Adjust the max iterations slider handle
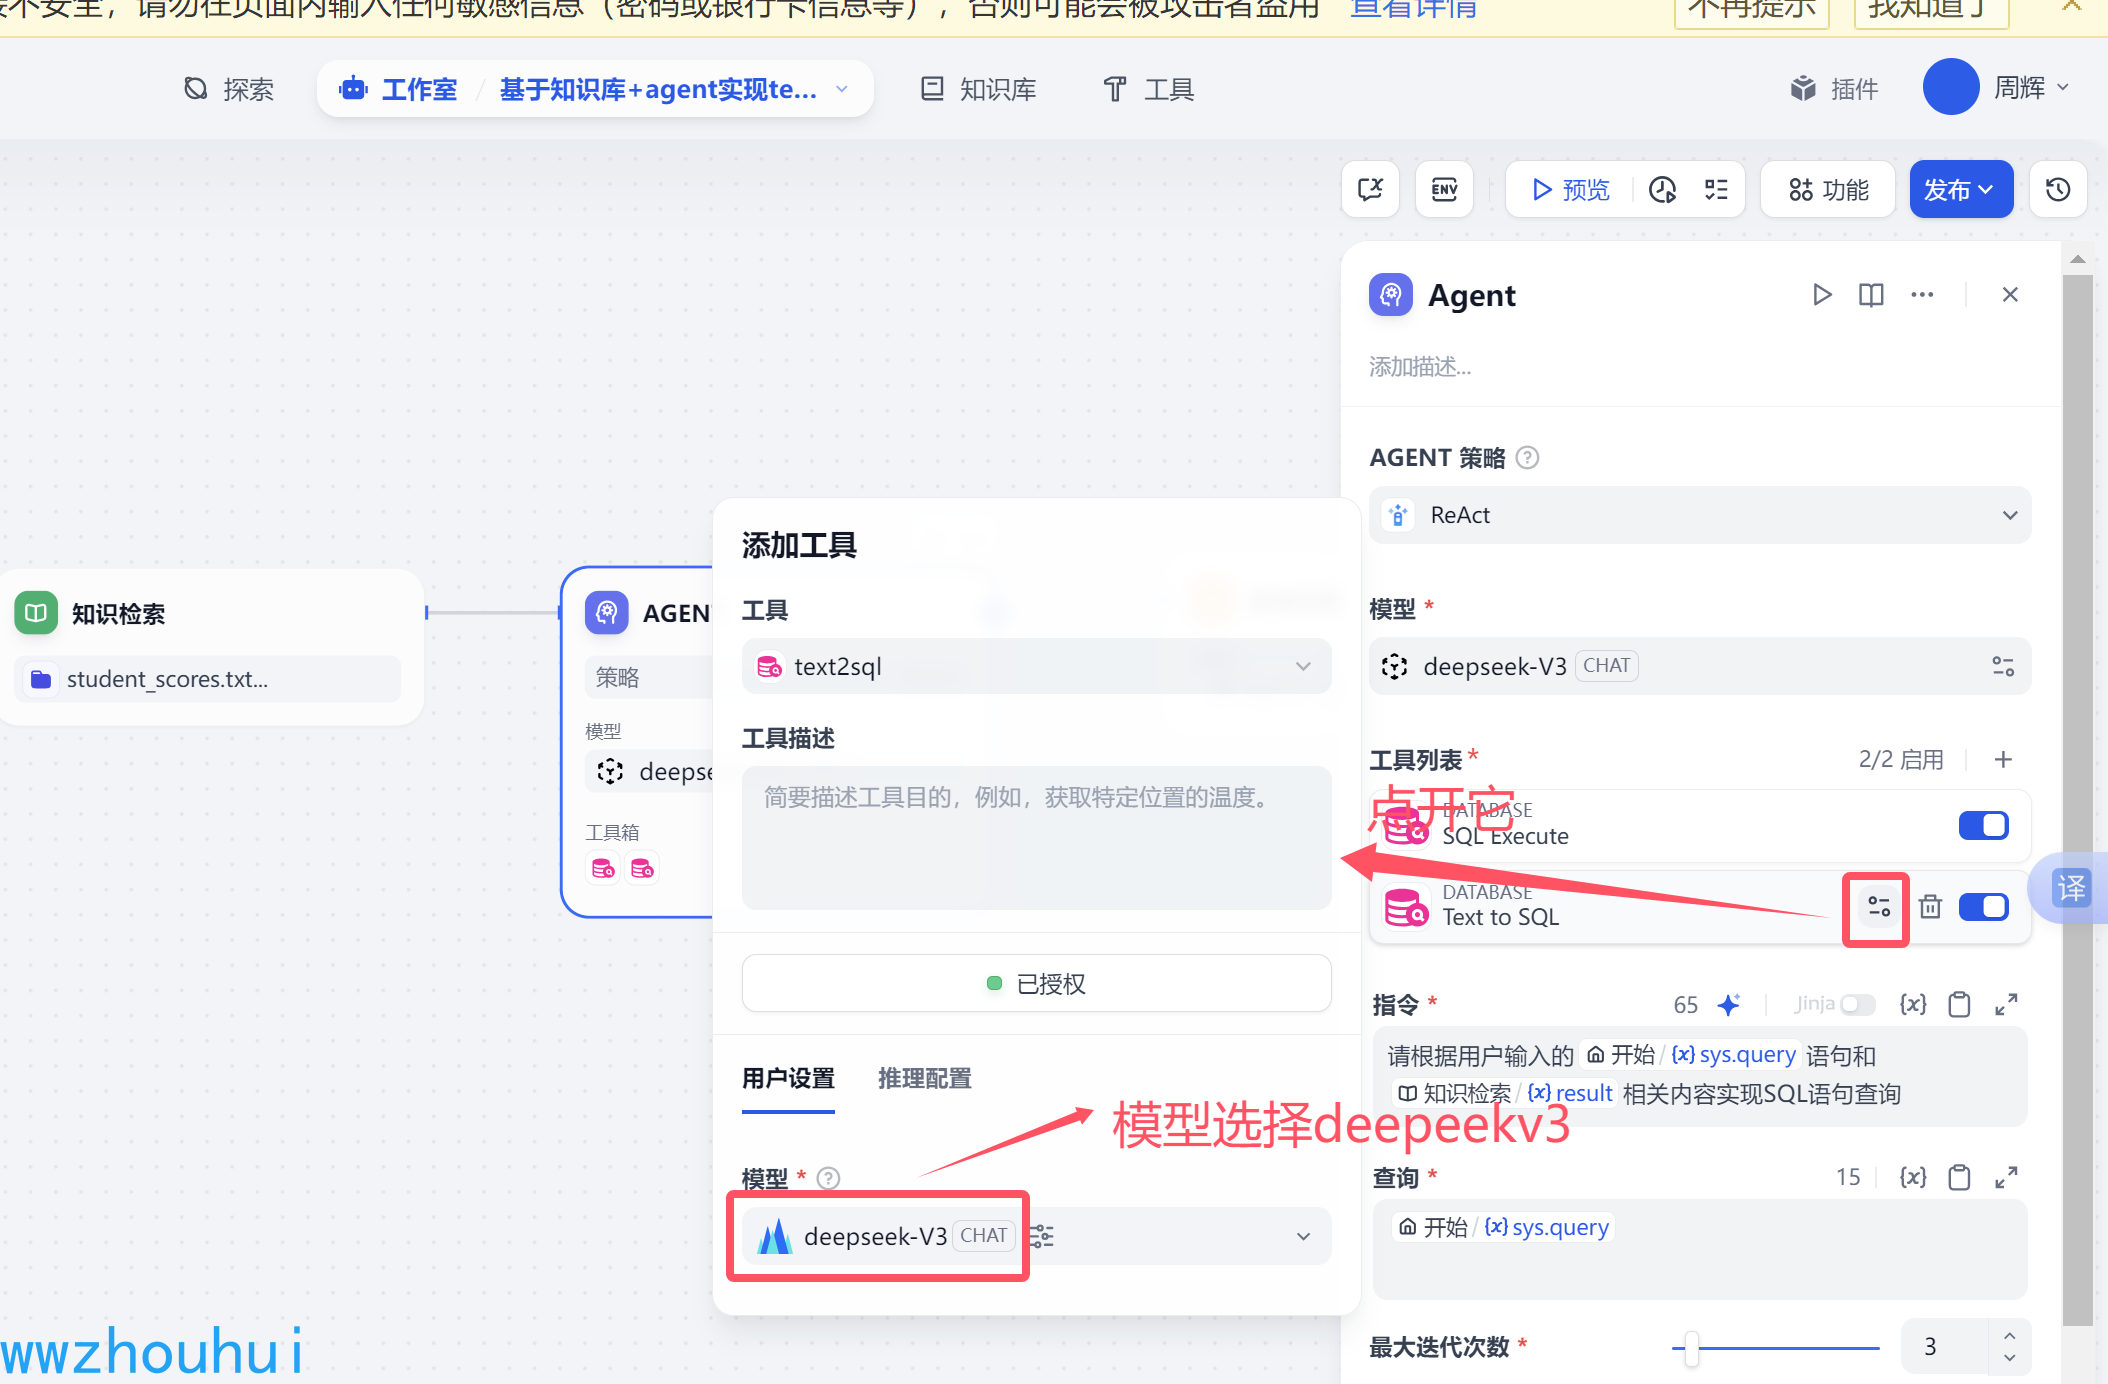The image size is (2108, 1384). 1691,1348
